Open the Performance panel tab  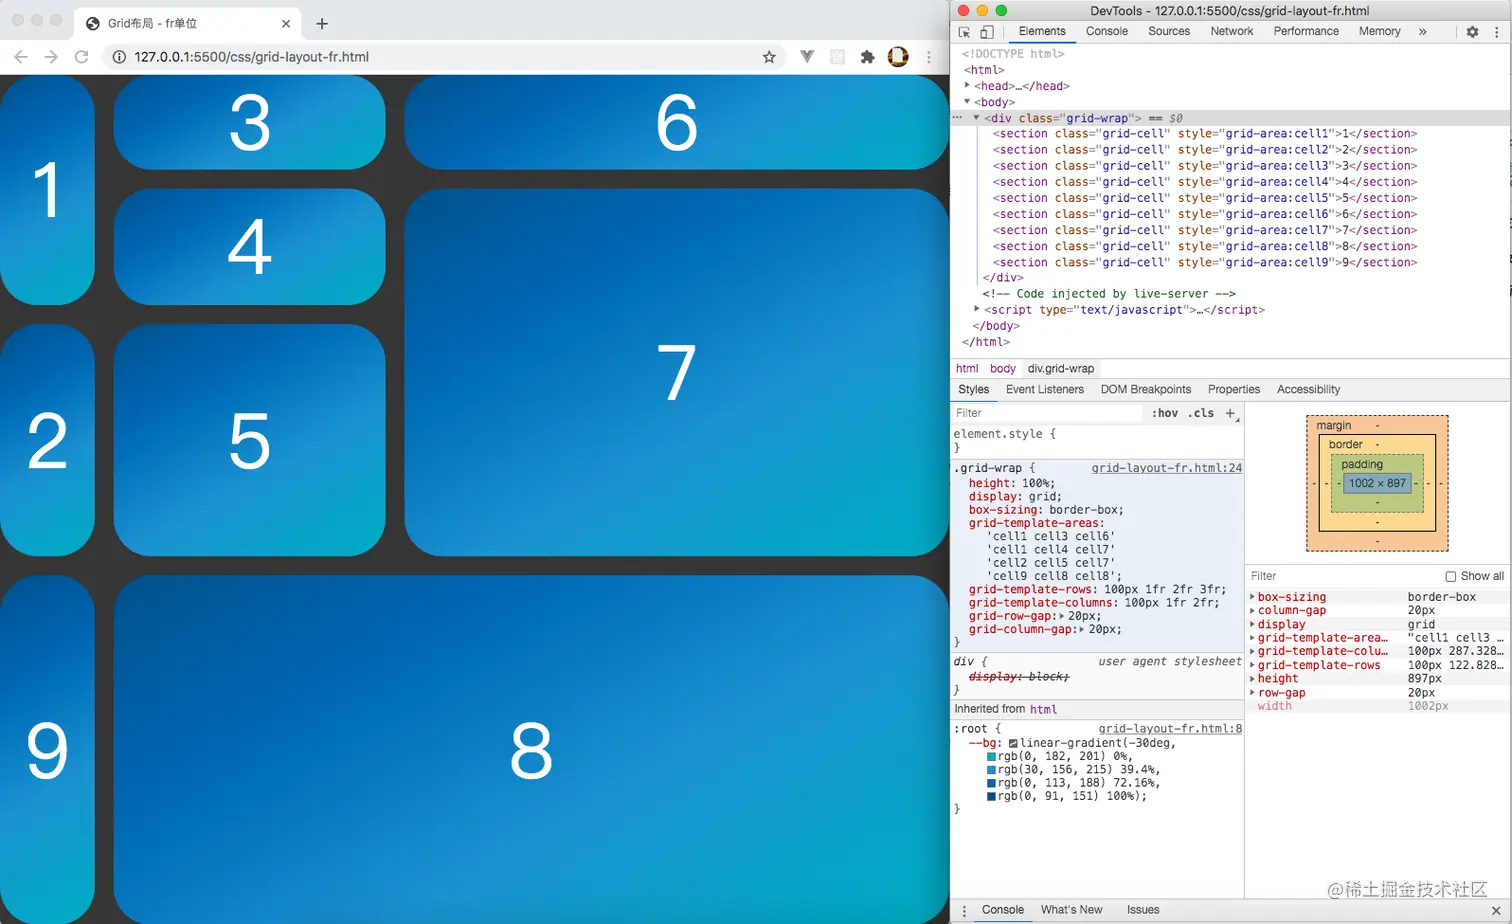point(1306,32)
